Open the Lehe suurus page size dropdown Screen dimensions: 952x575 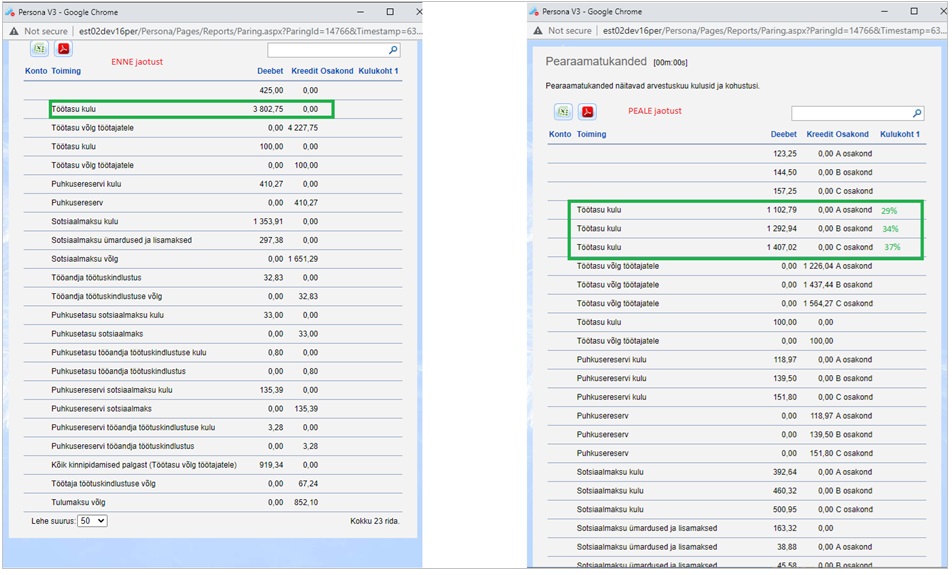pyautogui.click(x=92, y=521)
